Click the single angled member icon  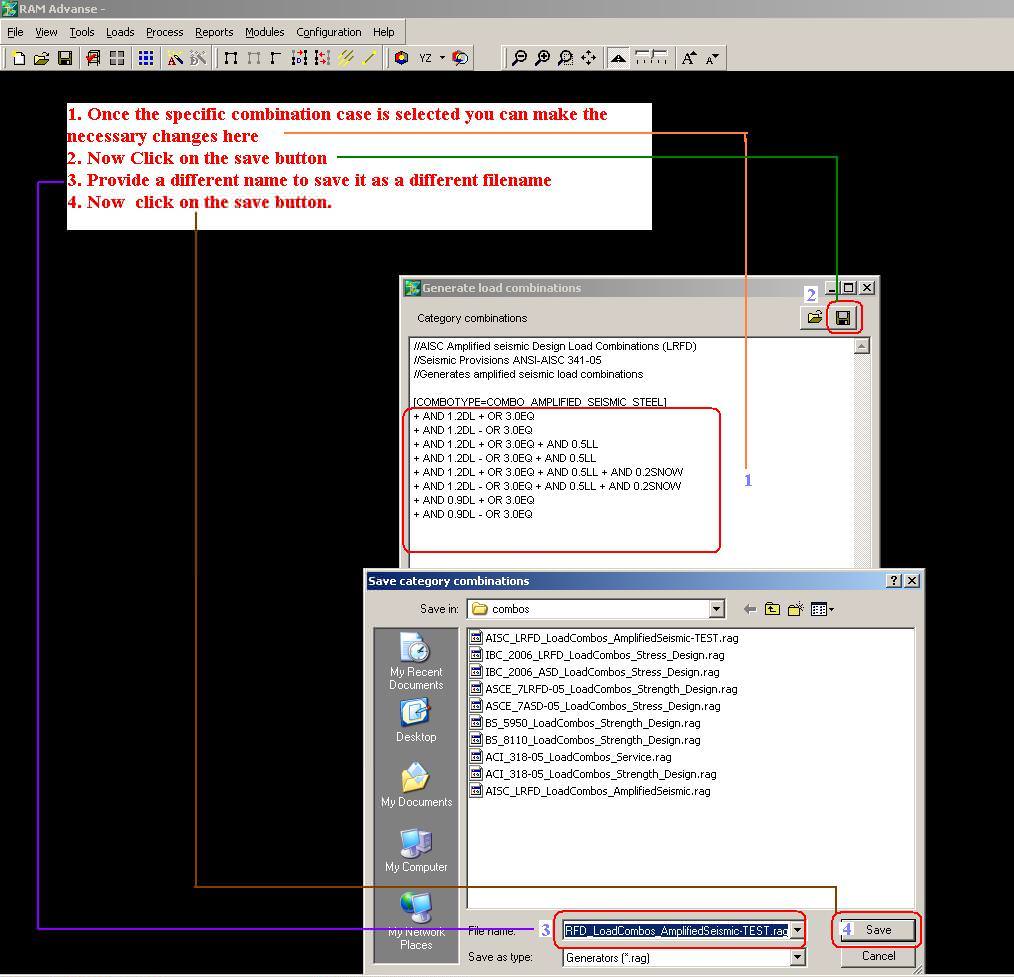point(276,58)
